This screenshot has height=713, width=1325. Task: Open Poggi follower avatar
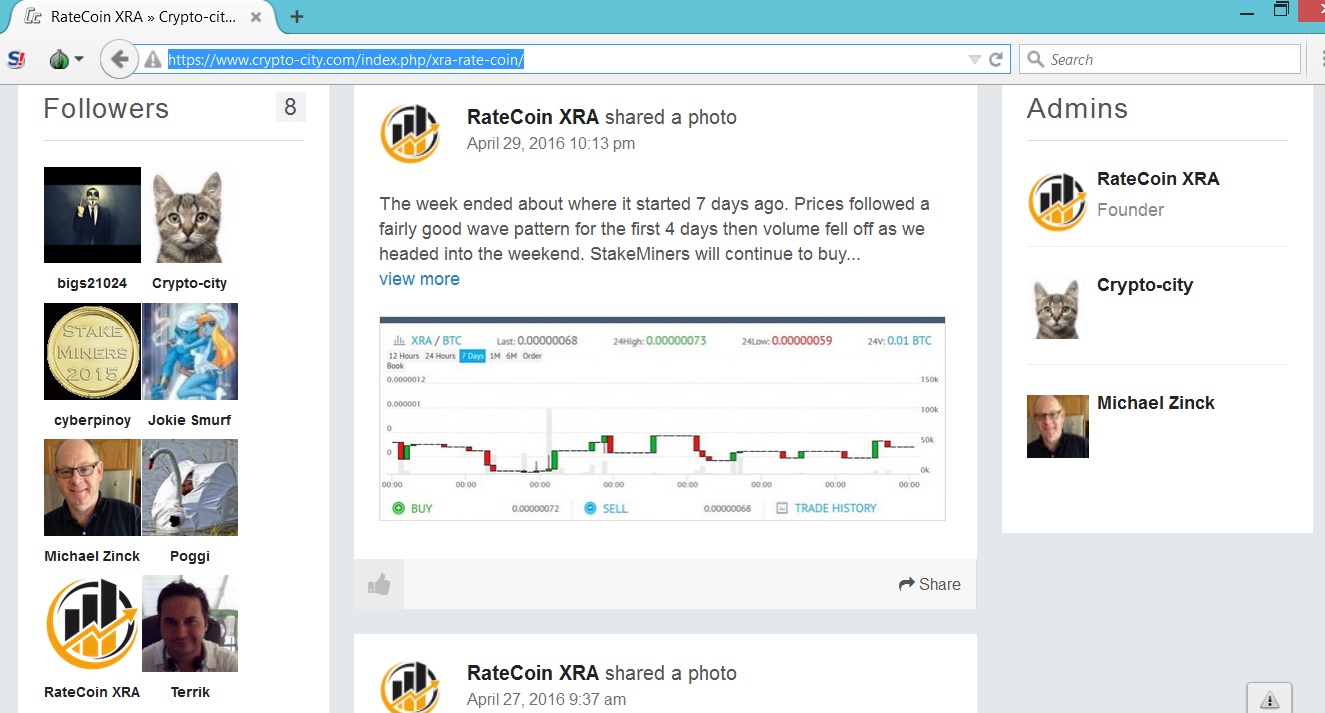pyautogui.click(x=189, y=487)
